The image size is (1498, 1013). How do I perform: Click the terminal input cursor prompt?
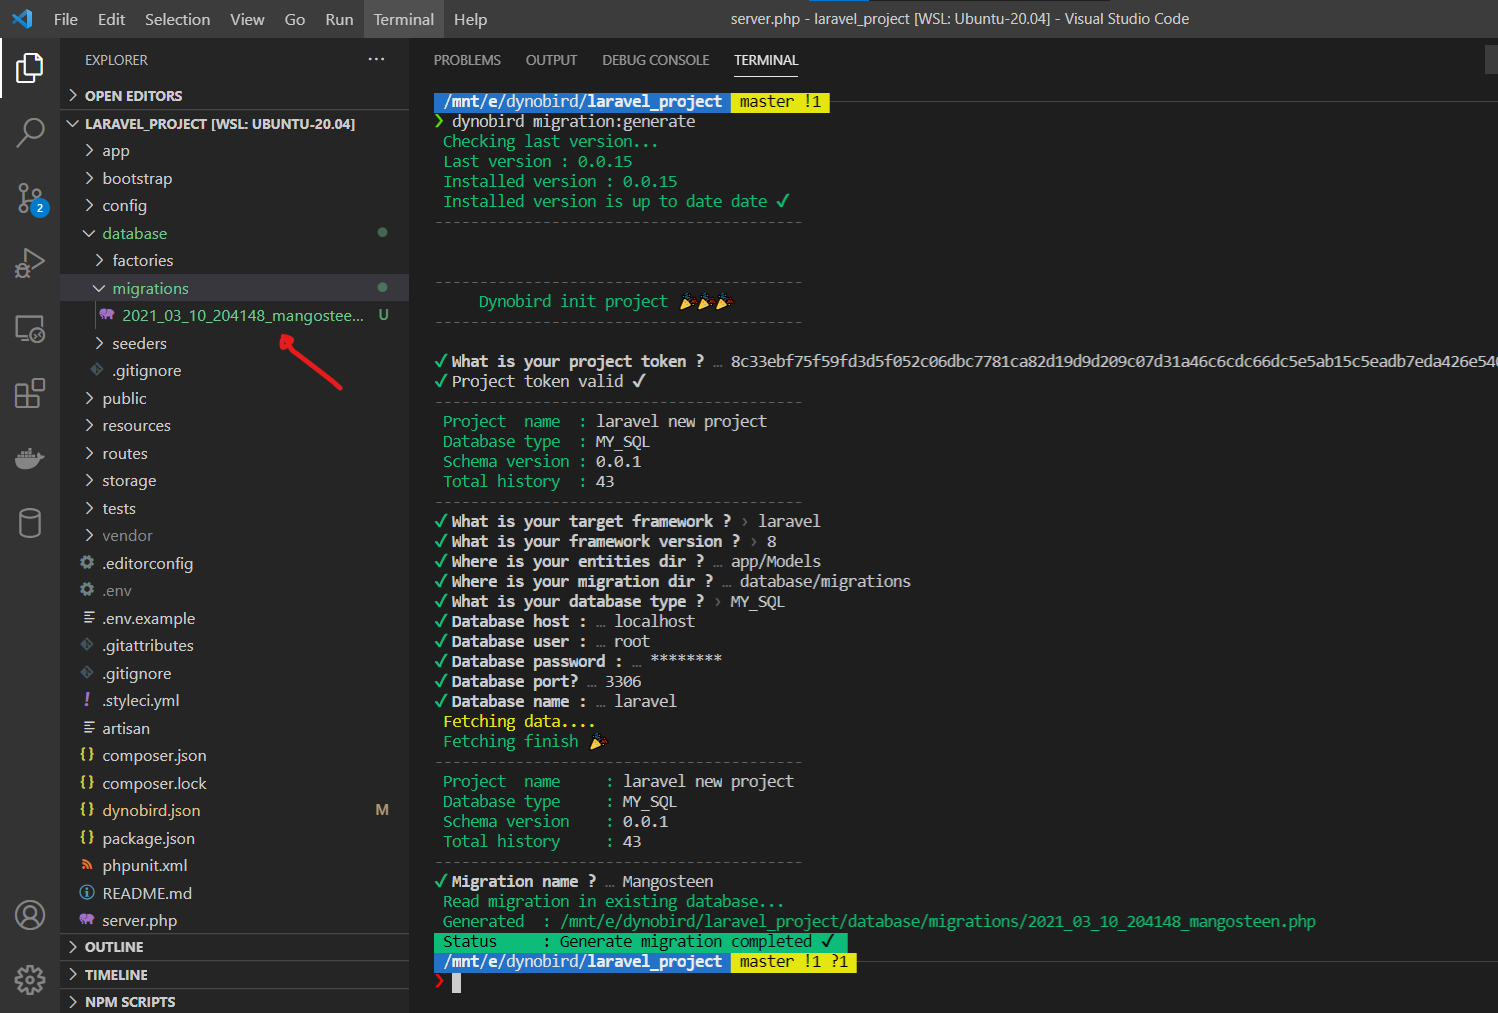456,982
